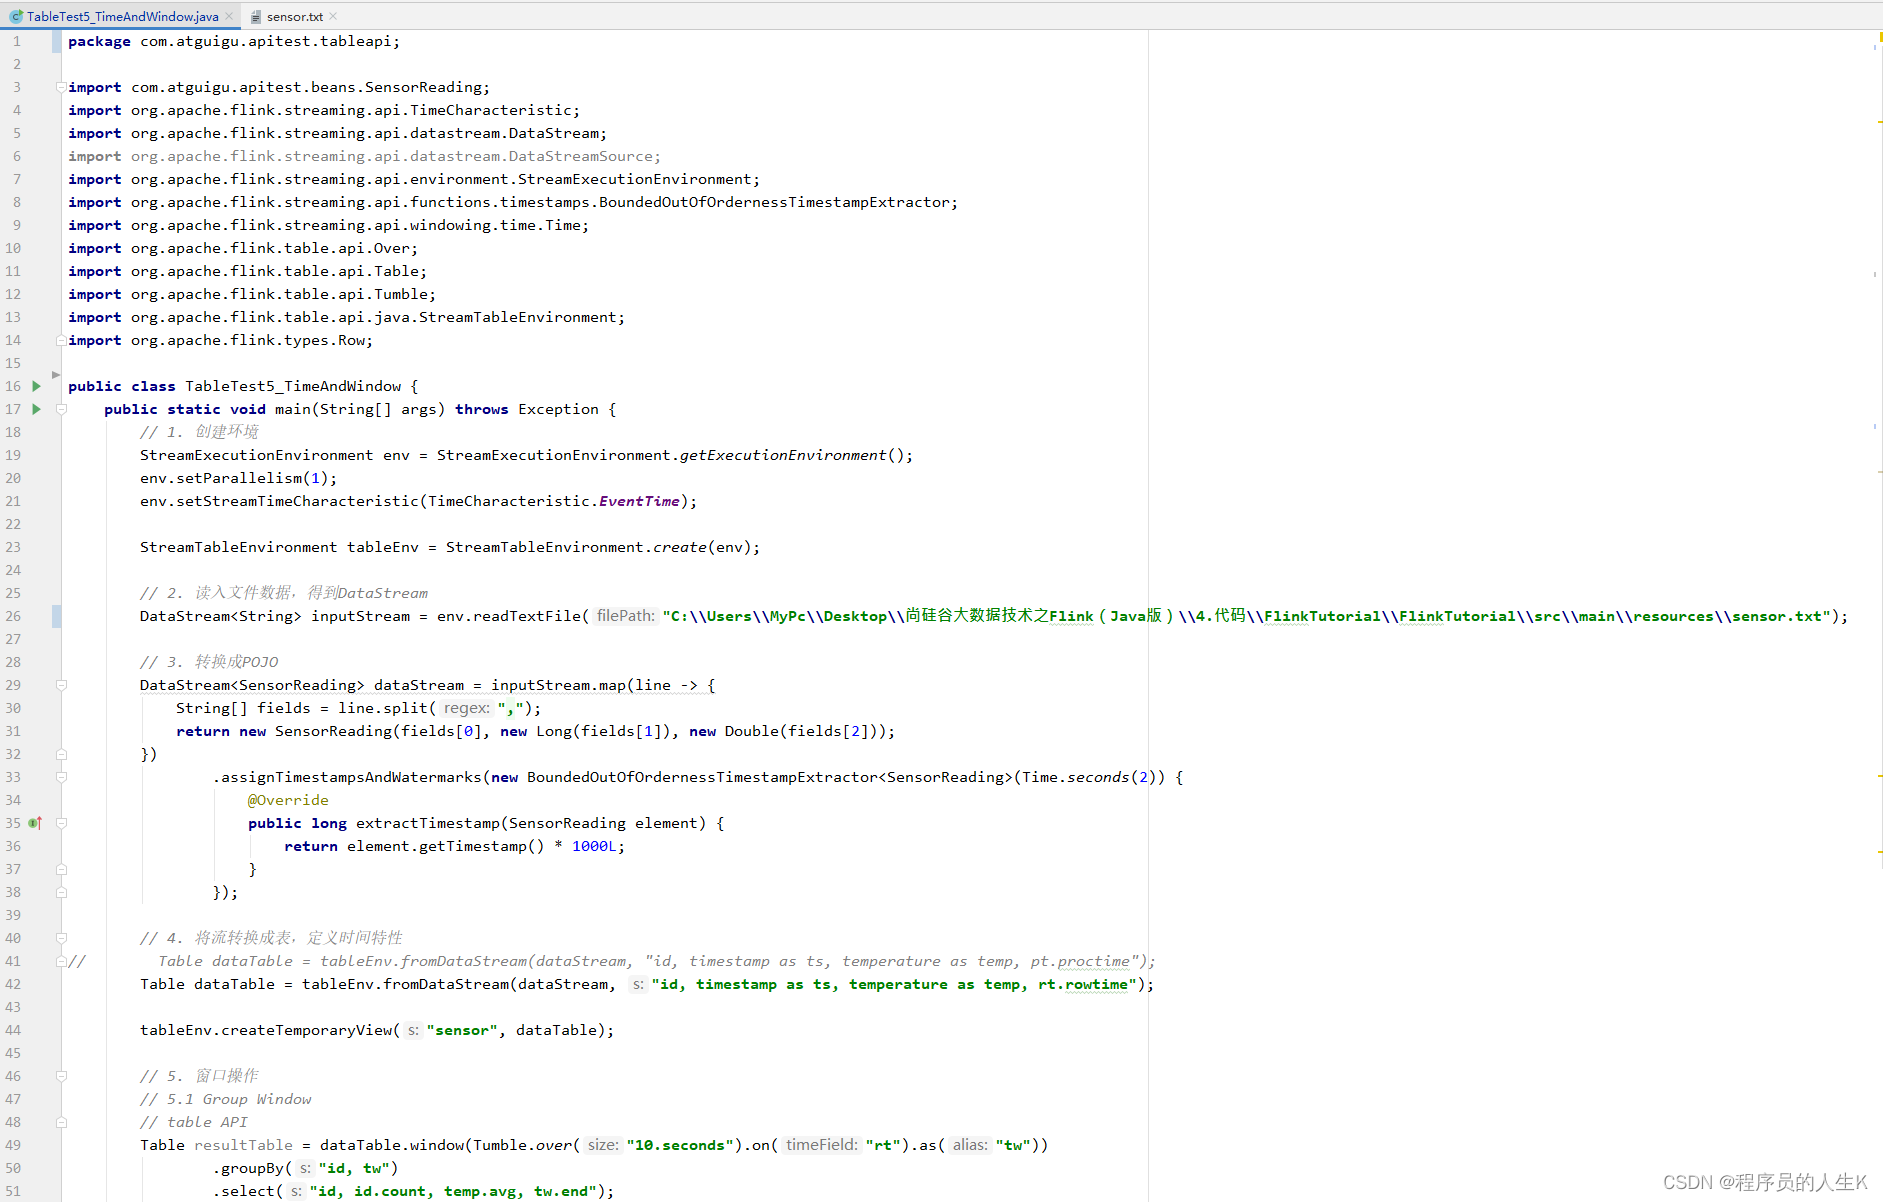The width and height of the screenshot is (1883, 1202).
Task: Click line number 1 in the gutter
Action: (16, 41)
